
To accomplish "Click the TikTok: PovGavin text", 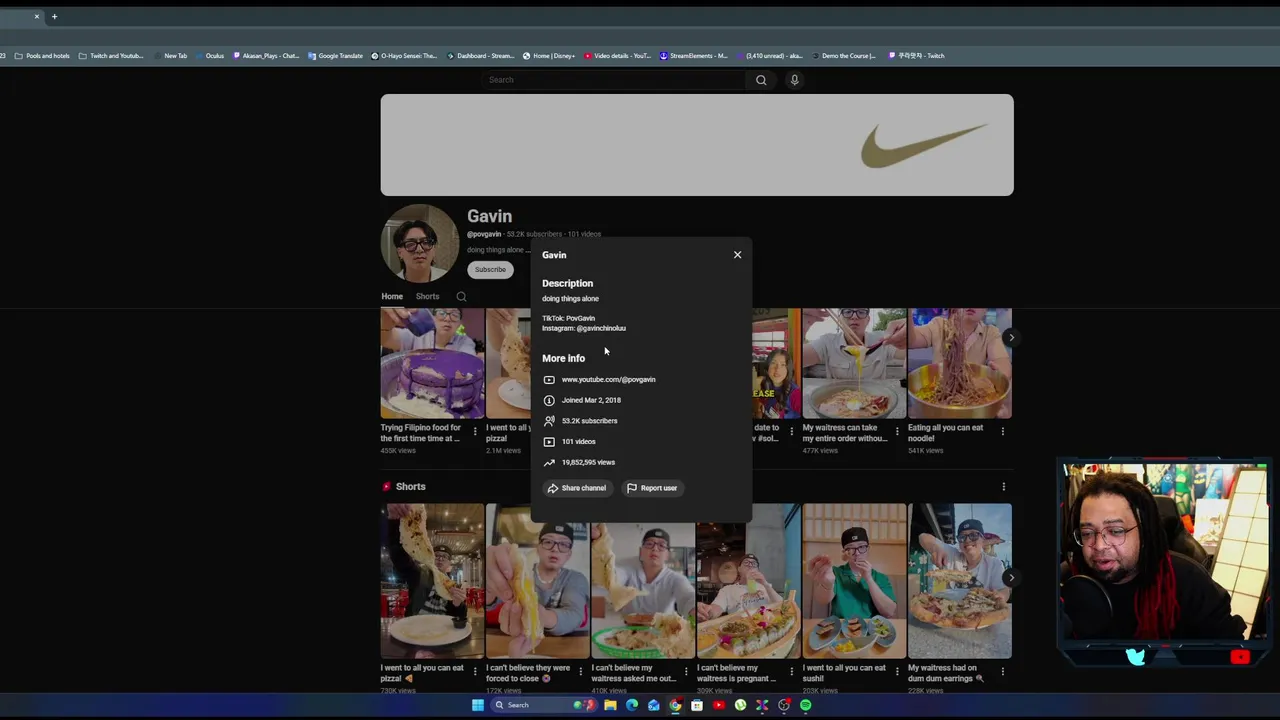I will coord(568,318).
